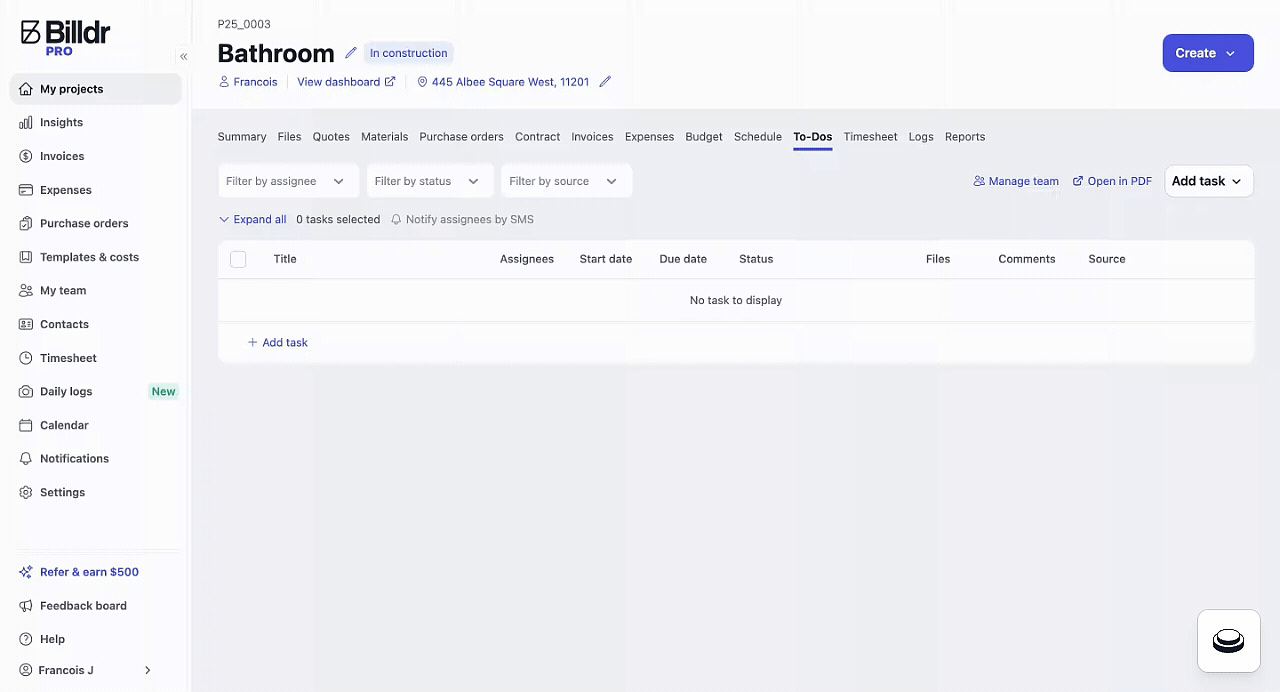Click Manage team link
This screenshot has width=1280, height=692.
(x=1016, y=181)
